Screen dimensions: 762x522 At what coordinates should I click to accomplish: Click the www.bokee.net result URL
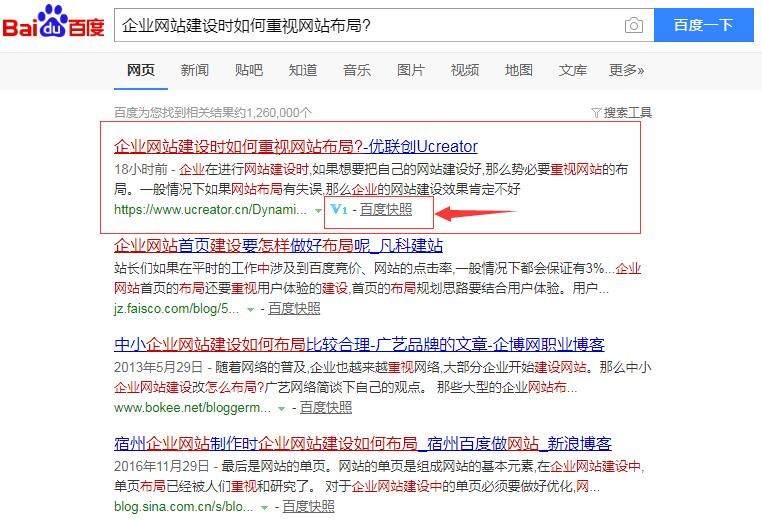pyautogui.click(x=192, y=408)
